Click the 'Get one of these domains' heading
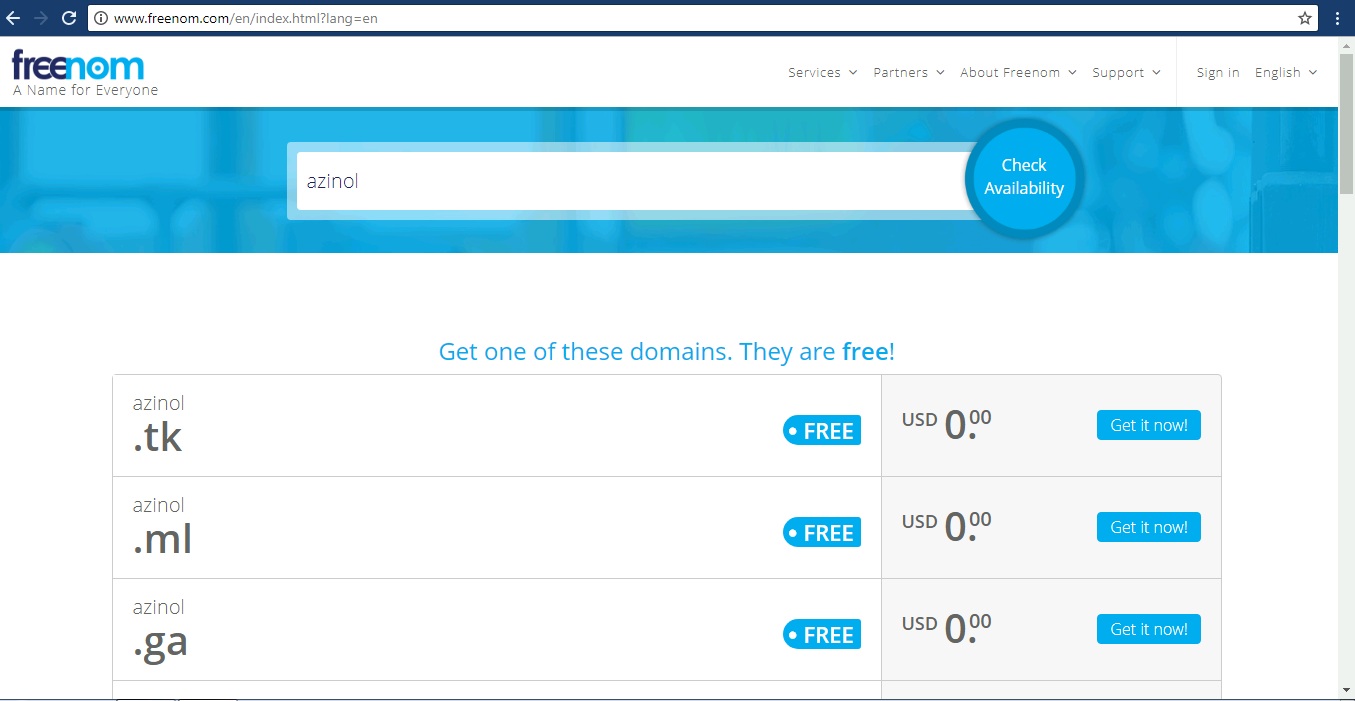The height and width of the screenshot is (701, 1355). point(667,352)
